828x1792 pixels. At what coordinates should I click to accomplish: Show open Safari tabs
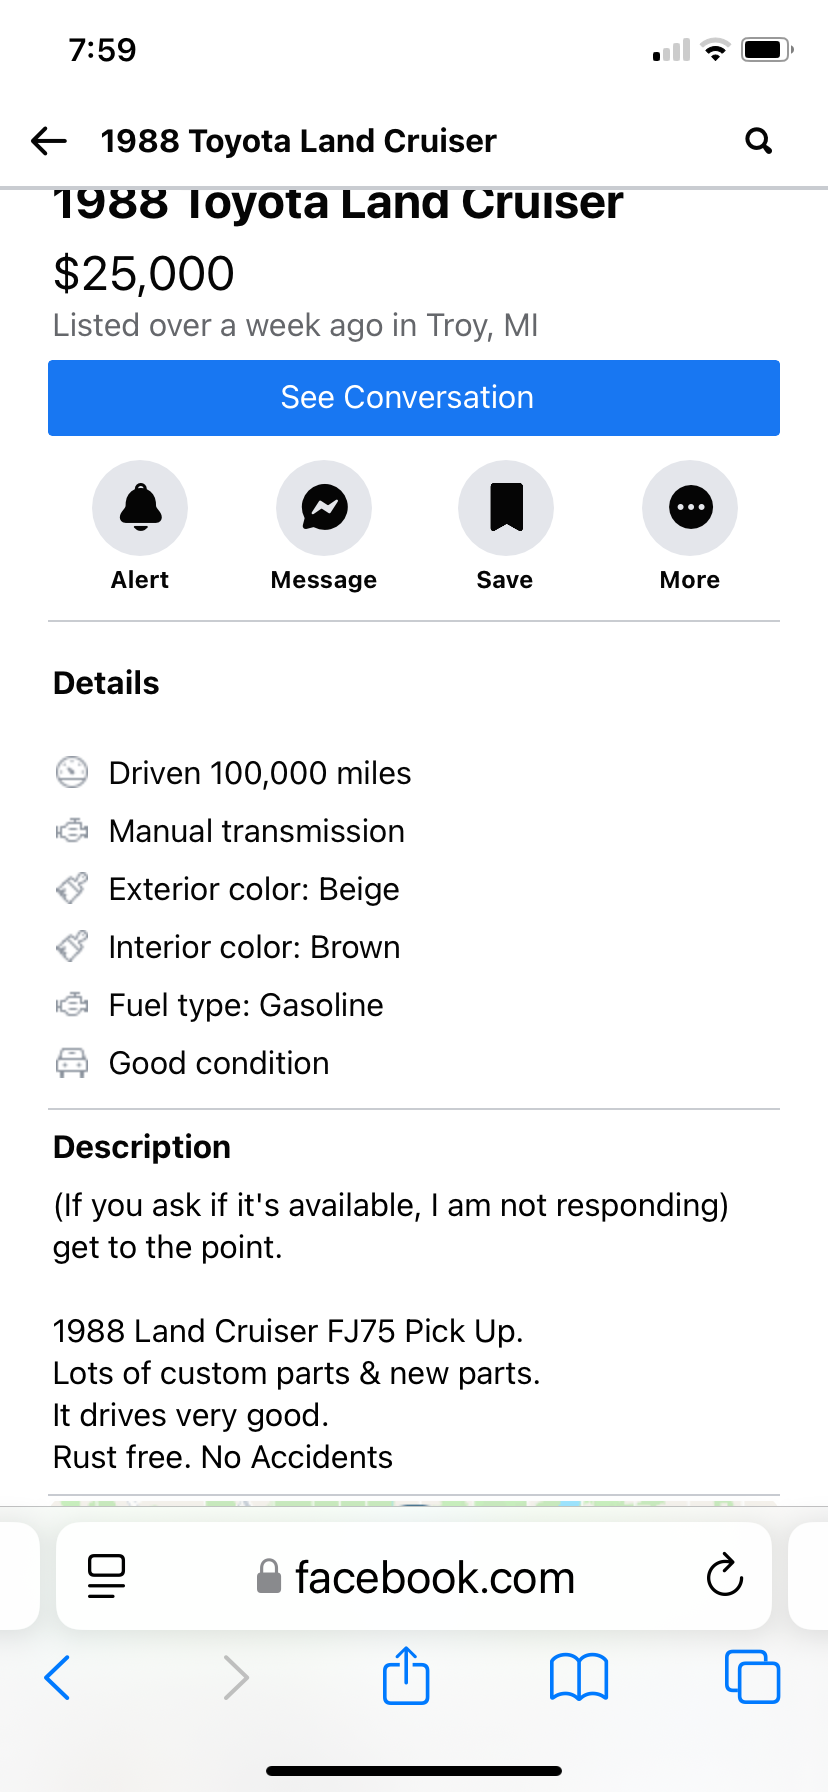point(751,1677)
